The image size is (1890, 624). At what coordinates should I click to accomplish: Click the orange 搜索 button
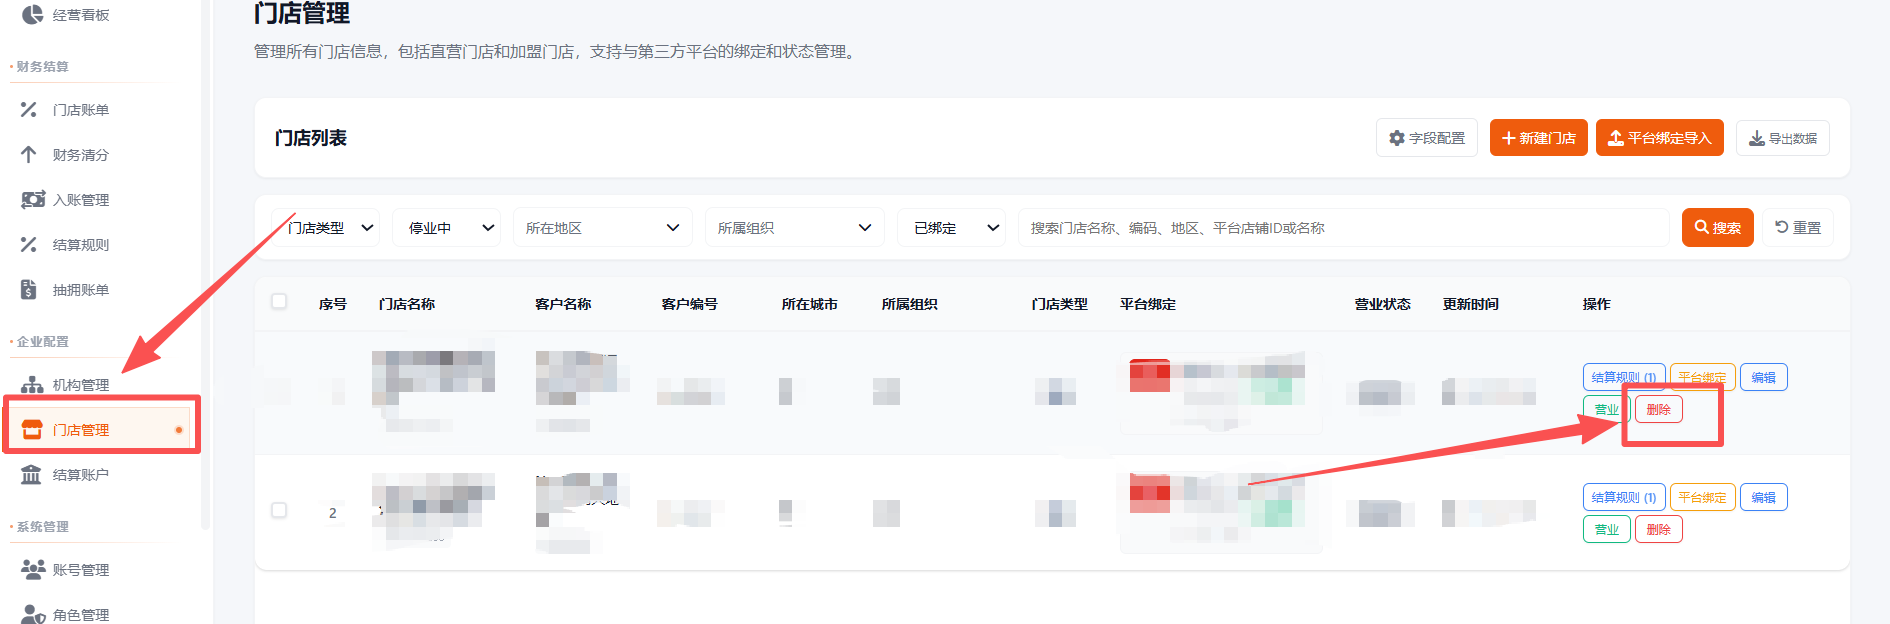1718,228
